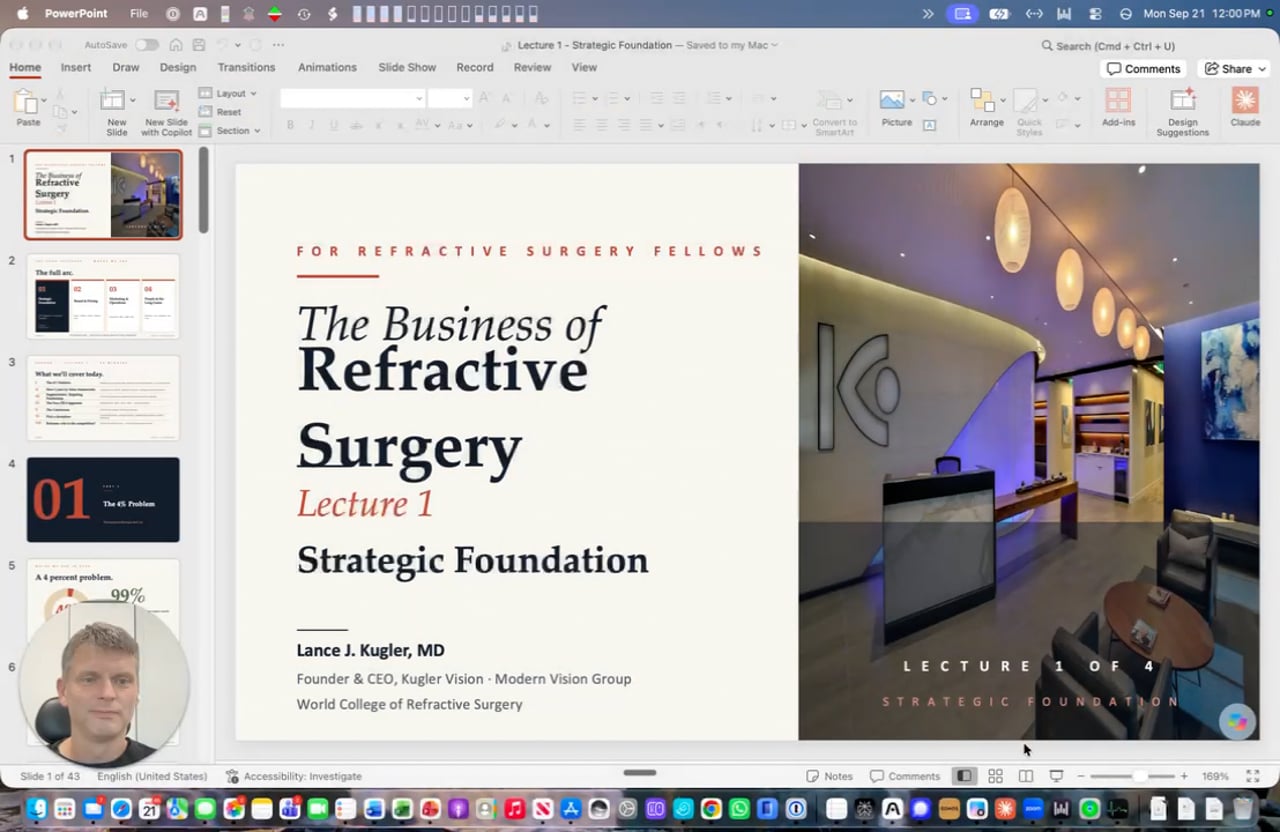The height and width of the screenshot is (832, 1280).
Task: Open the Insert ribbon tab
Action: click(x=76, y=67)
